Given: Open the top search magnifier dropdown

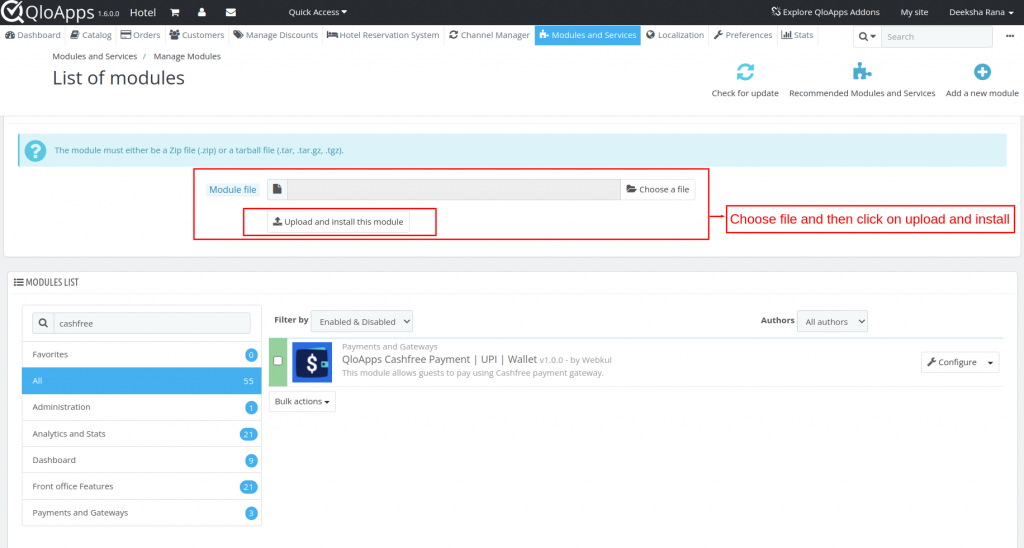Looking at the screenshot, I should point(867,37).
